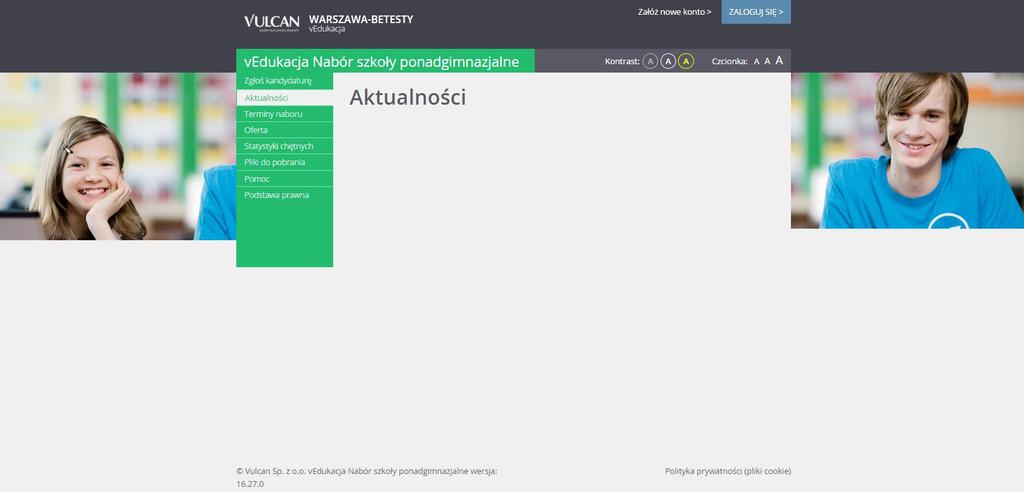Open Oferta in the side menu

(285, 130)
